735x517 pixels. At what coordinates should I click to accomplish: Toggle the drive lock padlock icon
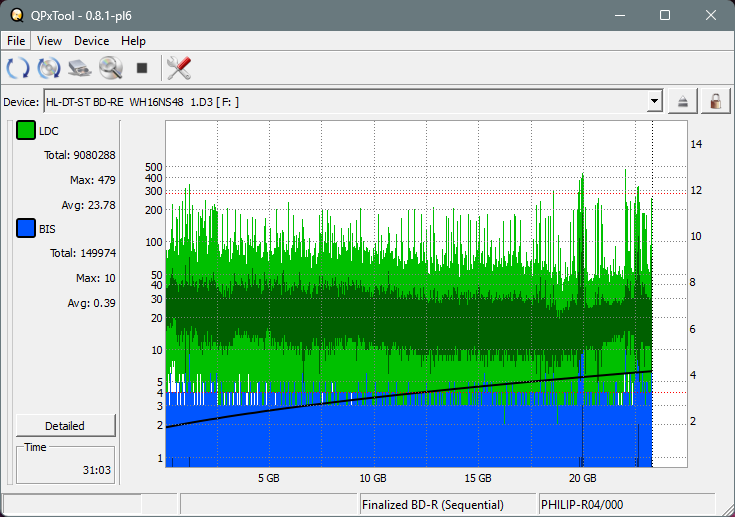click(715, 102)
